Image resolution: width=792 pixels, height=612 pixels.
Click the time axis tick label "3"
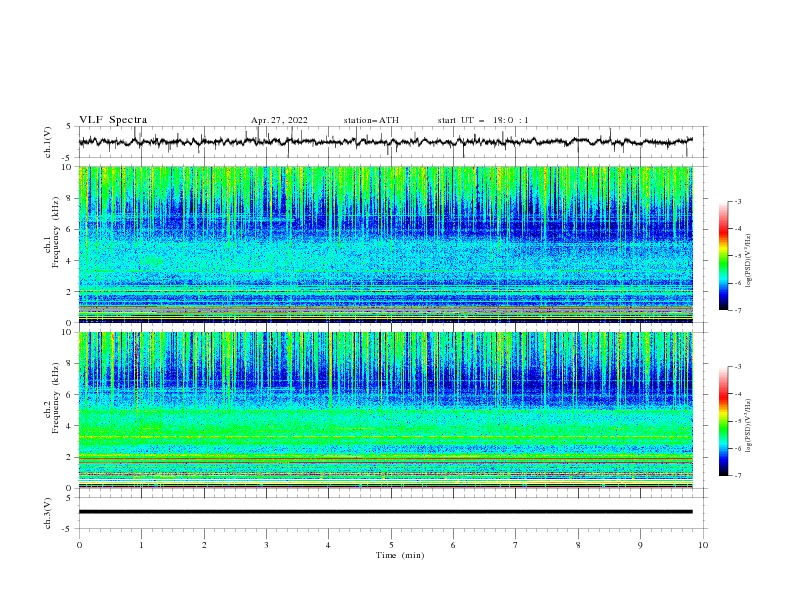[x=266, y=545]
